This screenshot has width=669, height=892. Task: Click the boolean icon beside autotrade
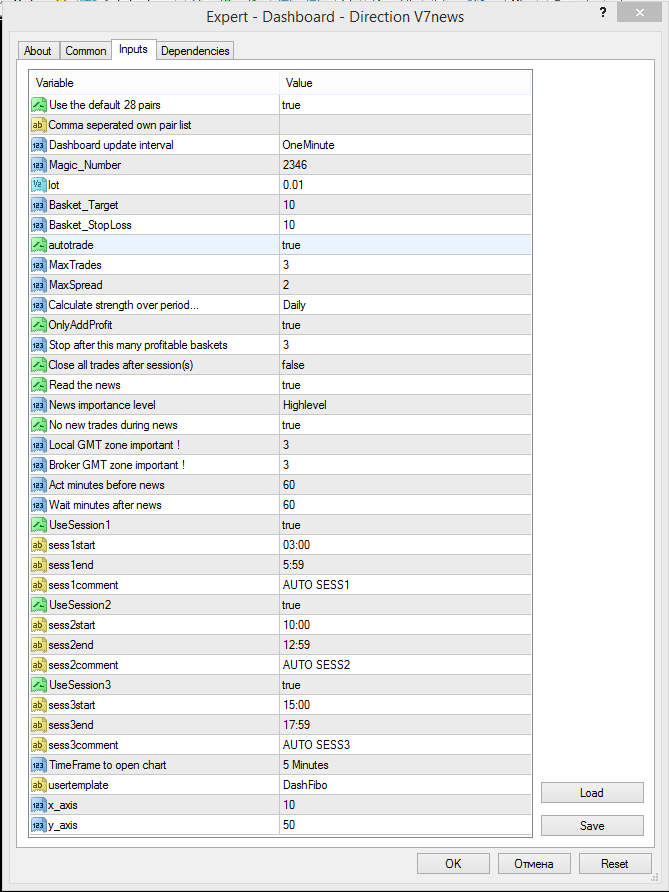pyautogui.click(x=39, y=245)
